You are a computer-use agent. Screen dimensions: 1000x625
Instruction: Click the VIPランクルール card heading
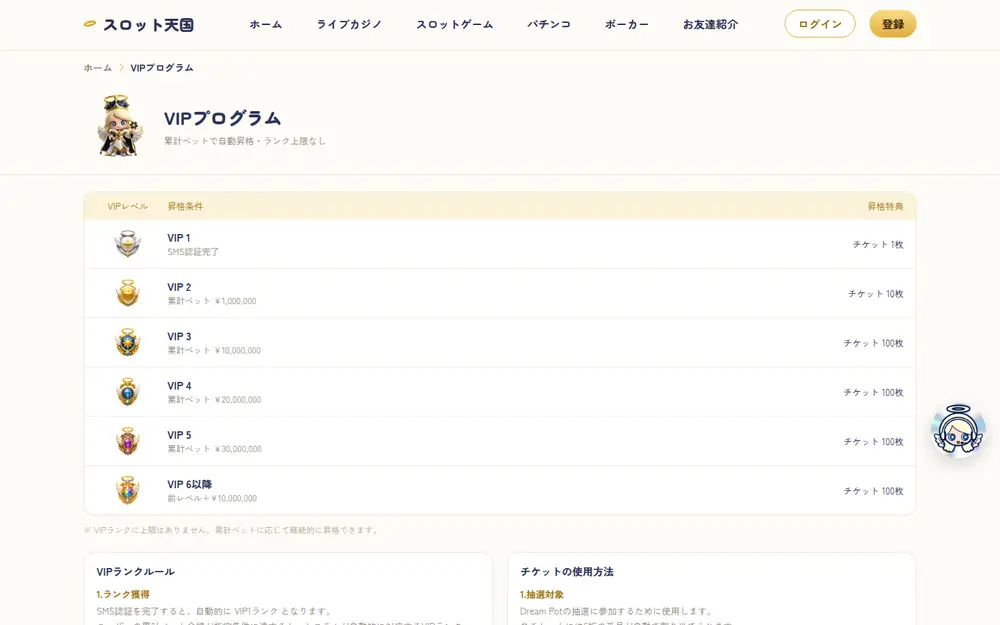(135, 571)
